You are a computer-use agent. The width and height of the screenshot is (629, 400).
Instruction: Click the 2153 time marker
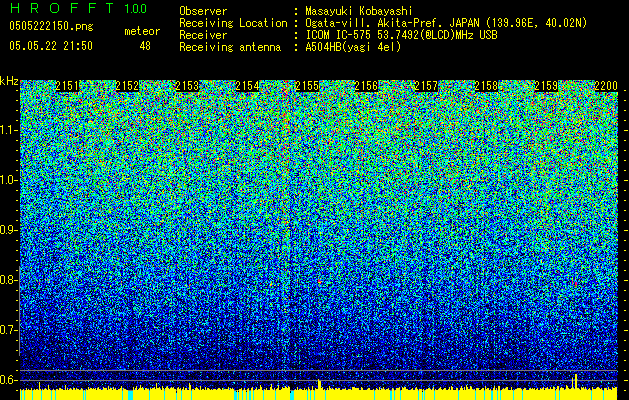[187, 86]
